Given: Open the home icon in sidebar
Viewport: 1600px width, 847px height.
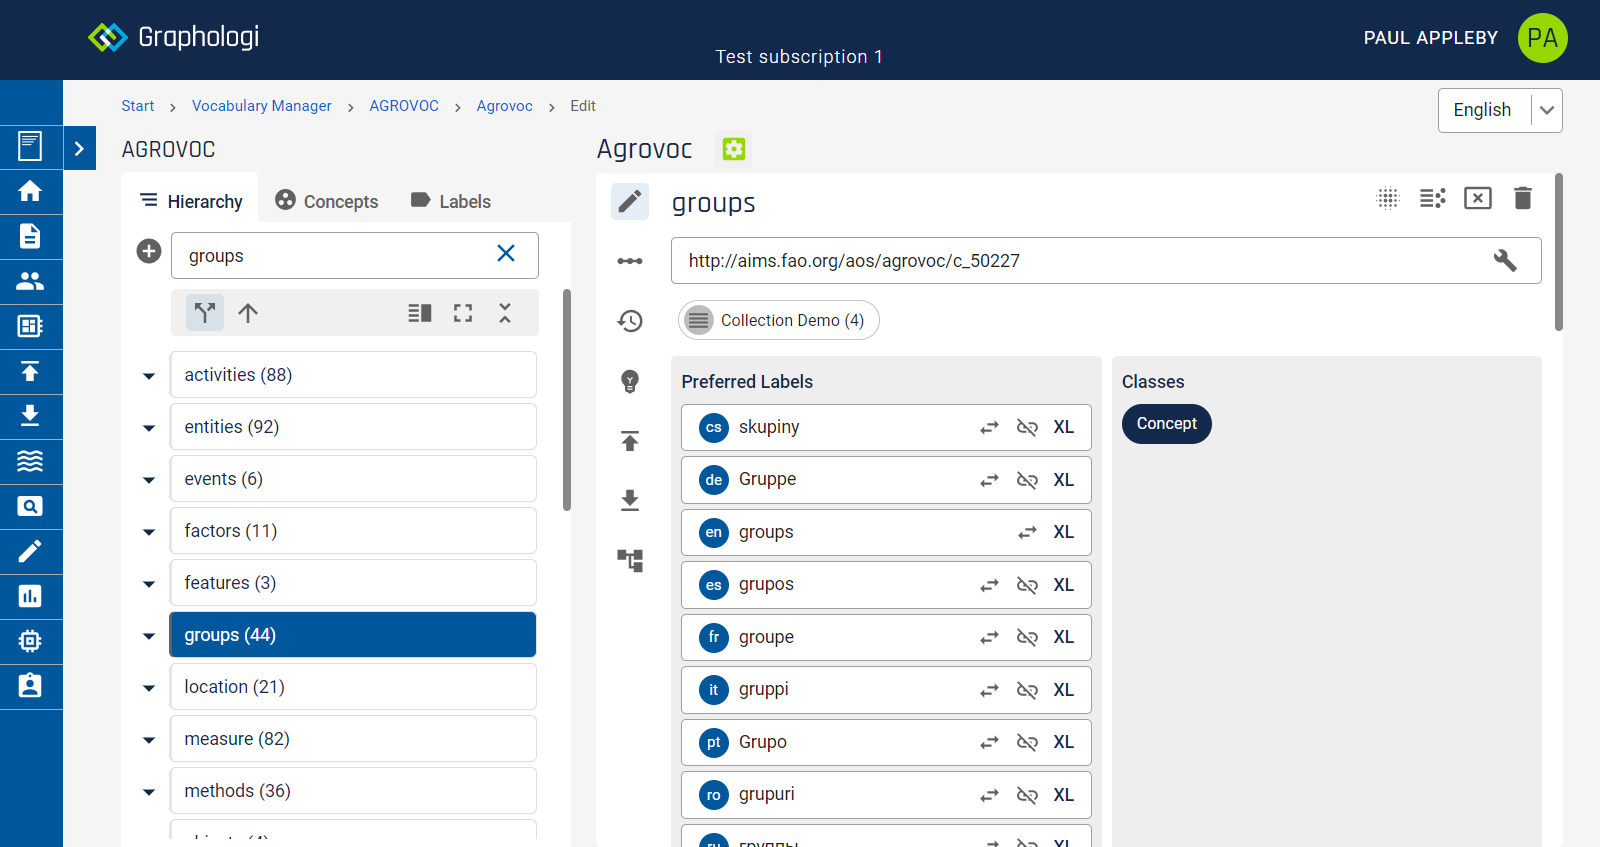Looking at the screenshot, I should coord(30,191).
